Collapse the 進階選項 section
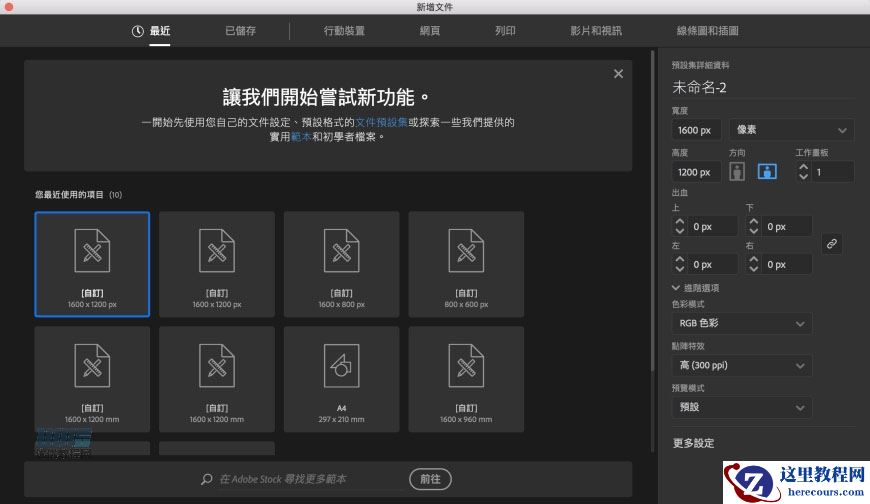 coord(696,288)
